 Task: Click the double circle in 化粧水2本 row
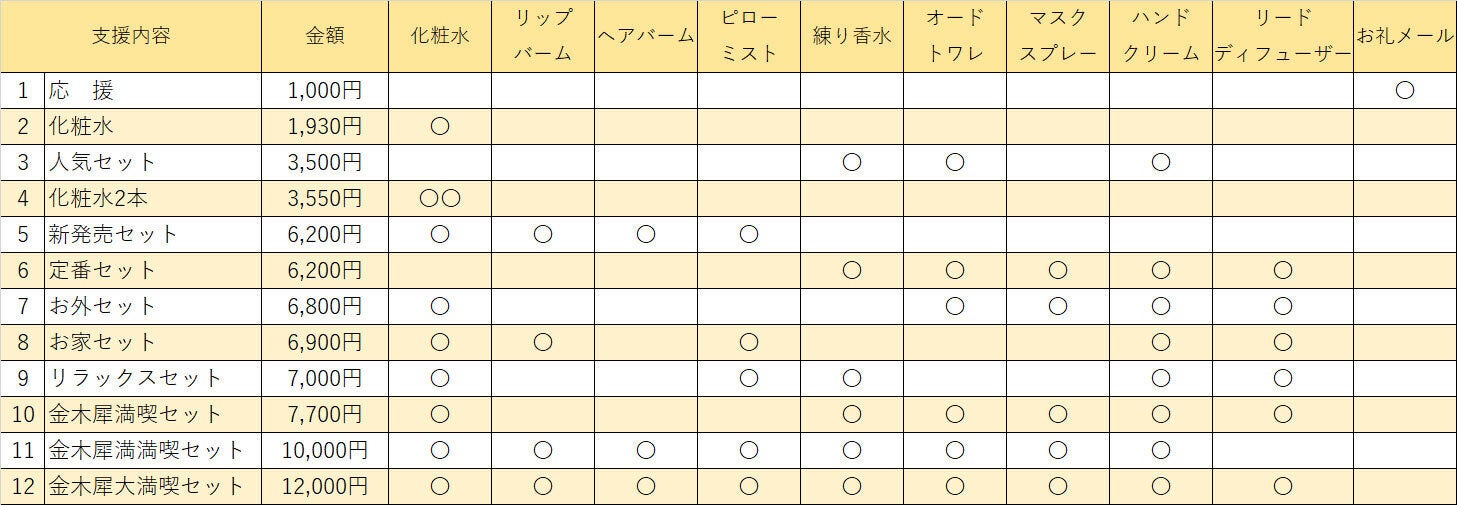pos(439,199)
